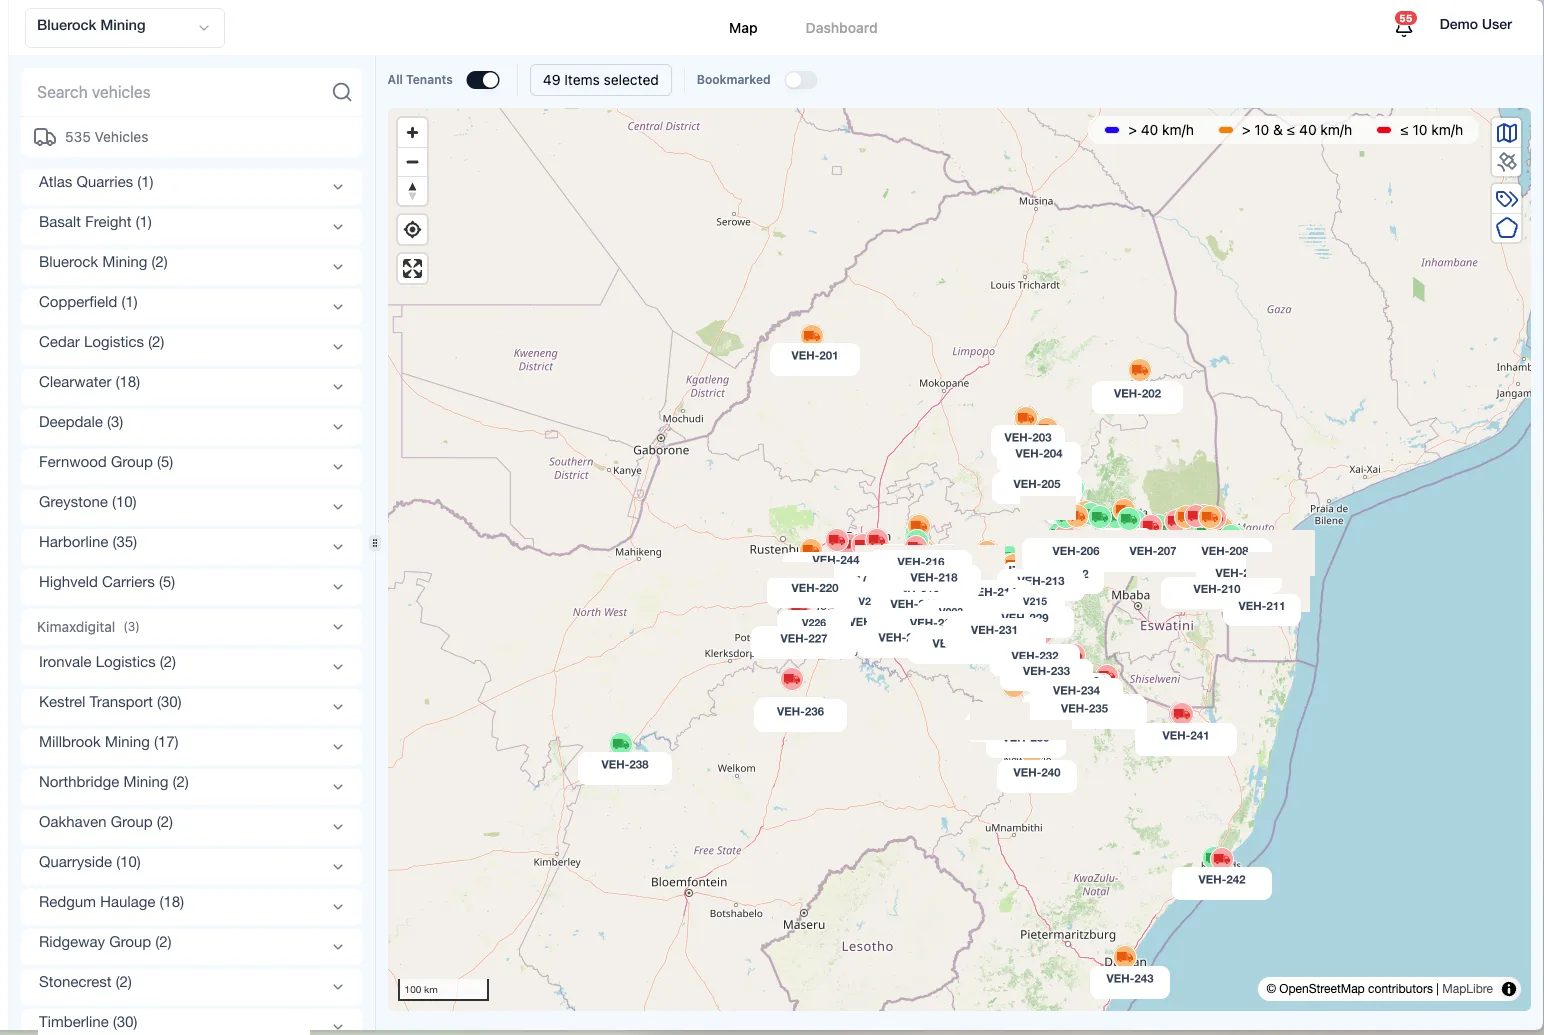Image resolution: width=1544 pixels, height=1035 pixels.
Task: Select VEH-236 red truck marker
Action: click(792, 679)
